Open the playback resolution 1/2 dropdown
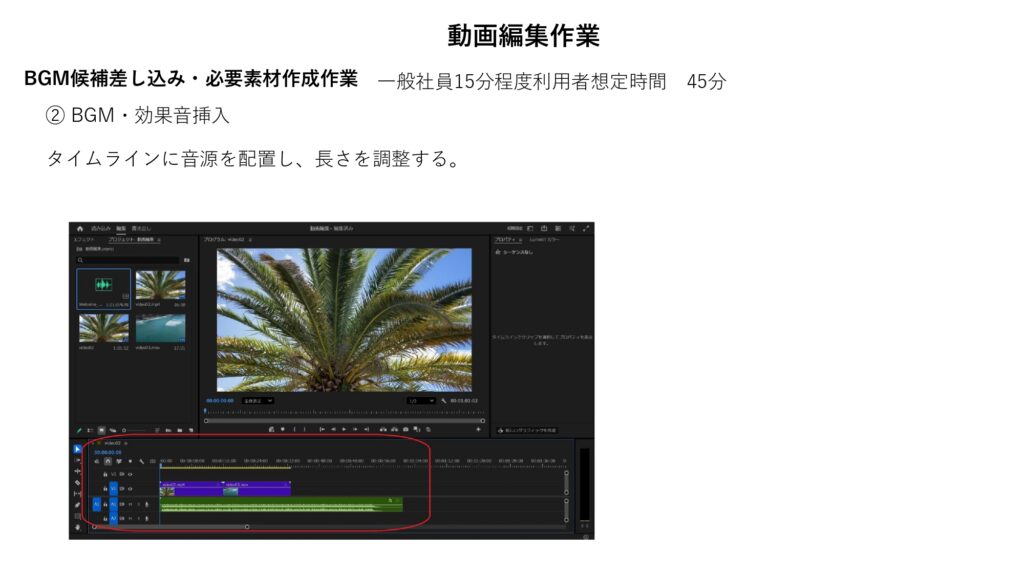The height and width of the screenshot is (576, 1024). (420, 400)
